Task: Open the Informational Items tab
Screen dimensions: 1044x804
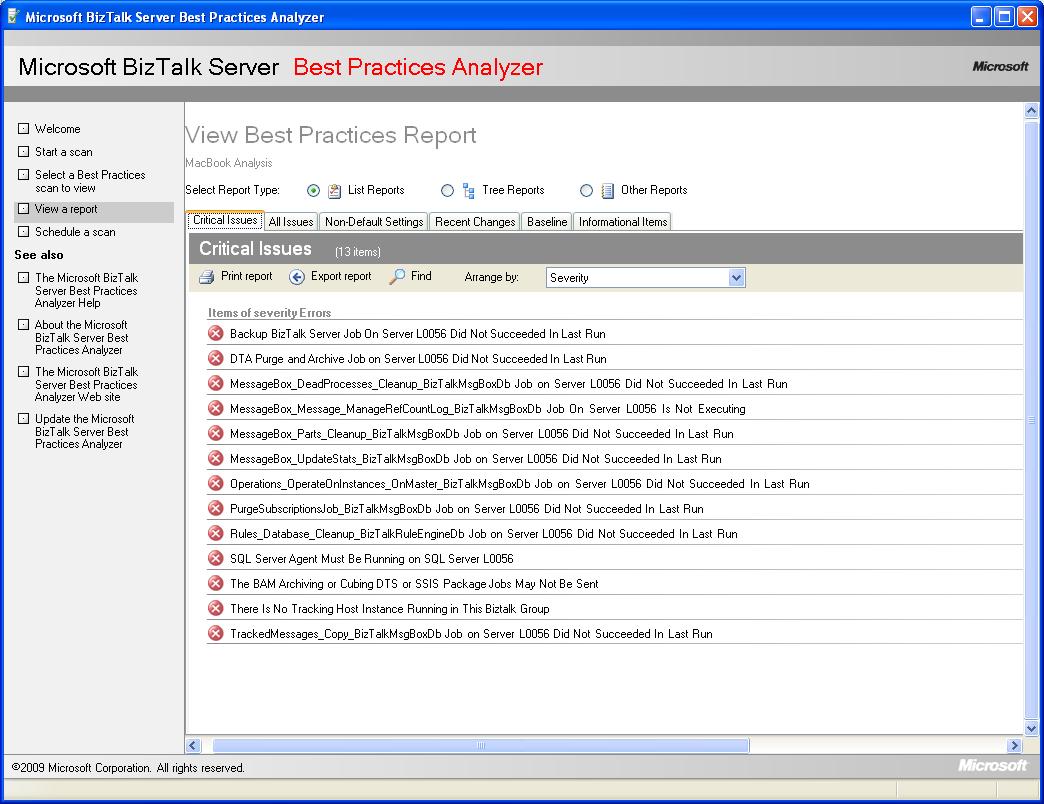Action: click(623, 222)
